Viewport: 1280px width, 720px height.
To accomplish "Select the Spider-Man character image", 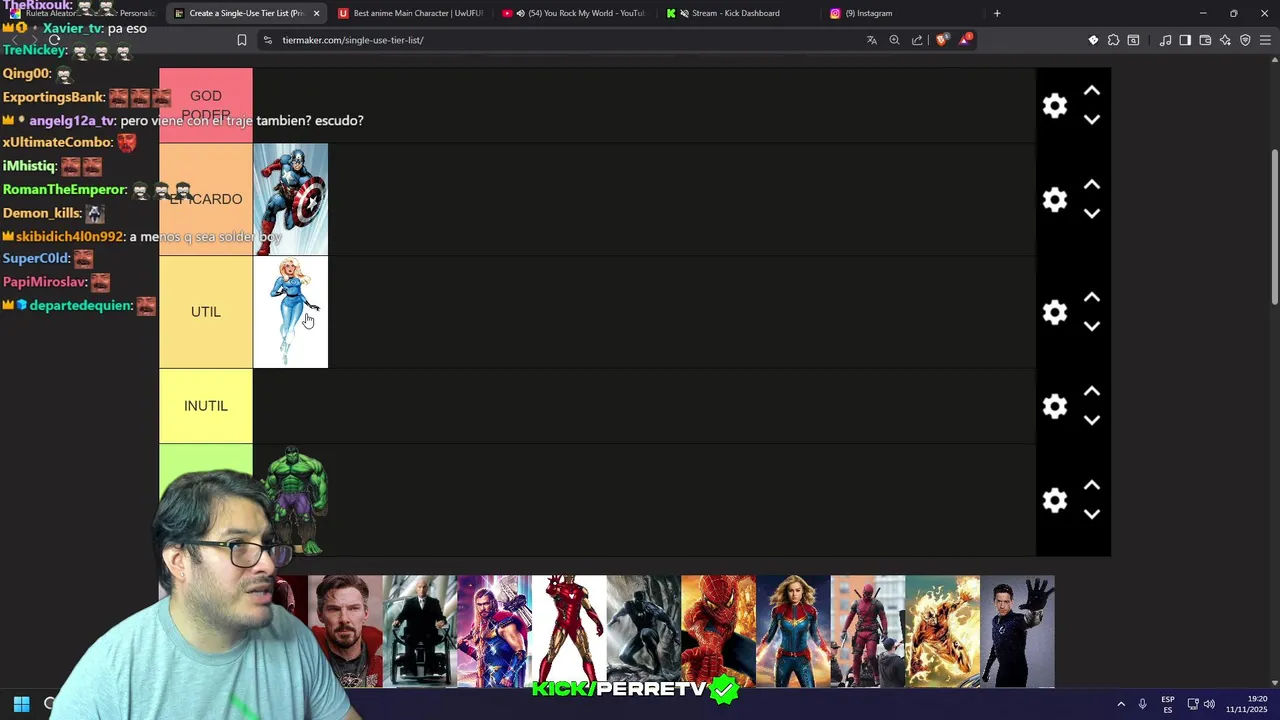I will click(x=718, y=631).
